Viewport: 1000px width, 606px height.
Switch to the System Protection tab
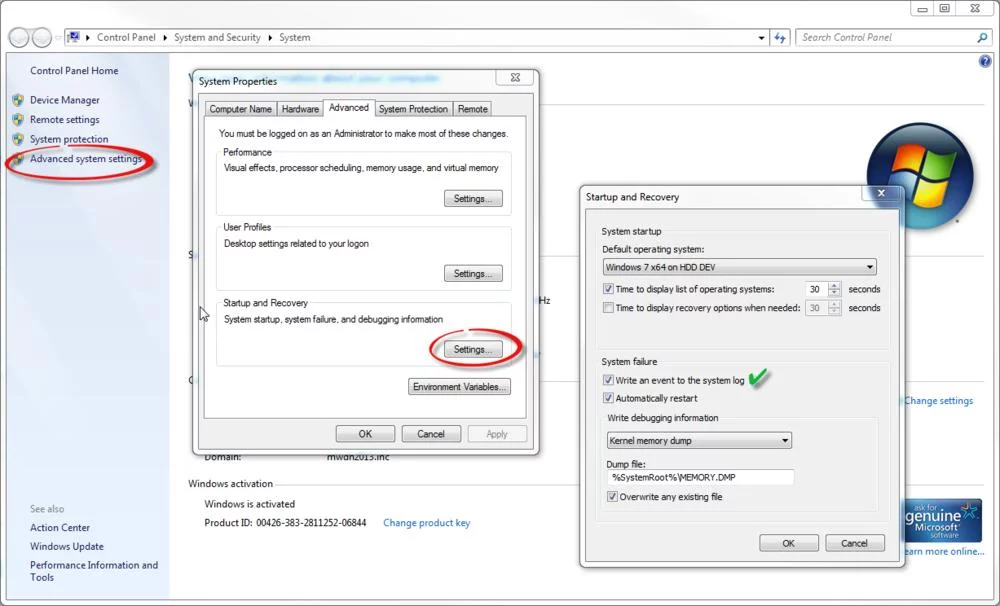click(x=413, y=109)
